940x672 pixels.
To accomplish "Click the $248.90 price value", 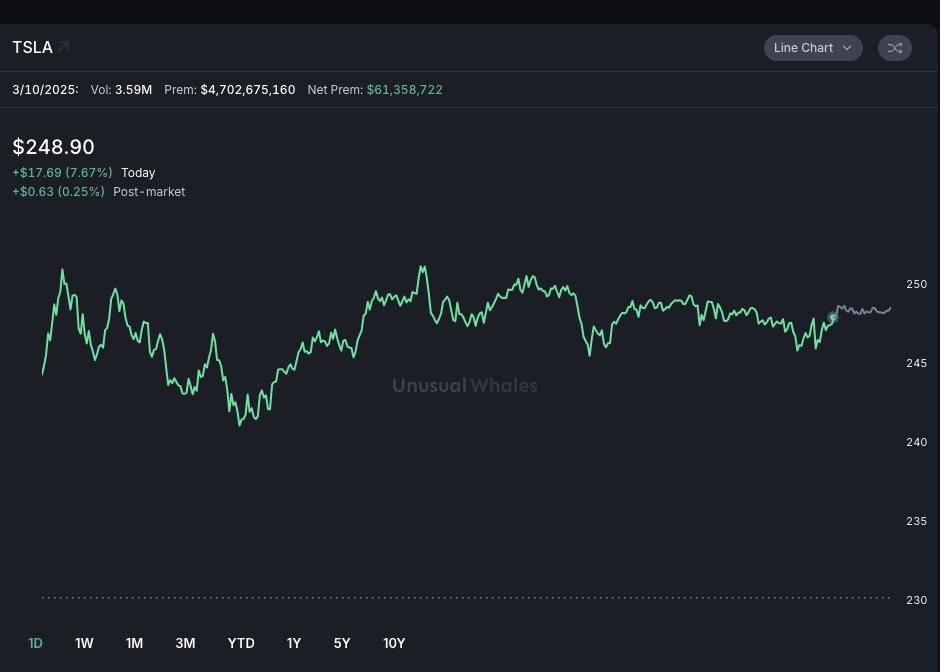I will 53,147.
